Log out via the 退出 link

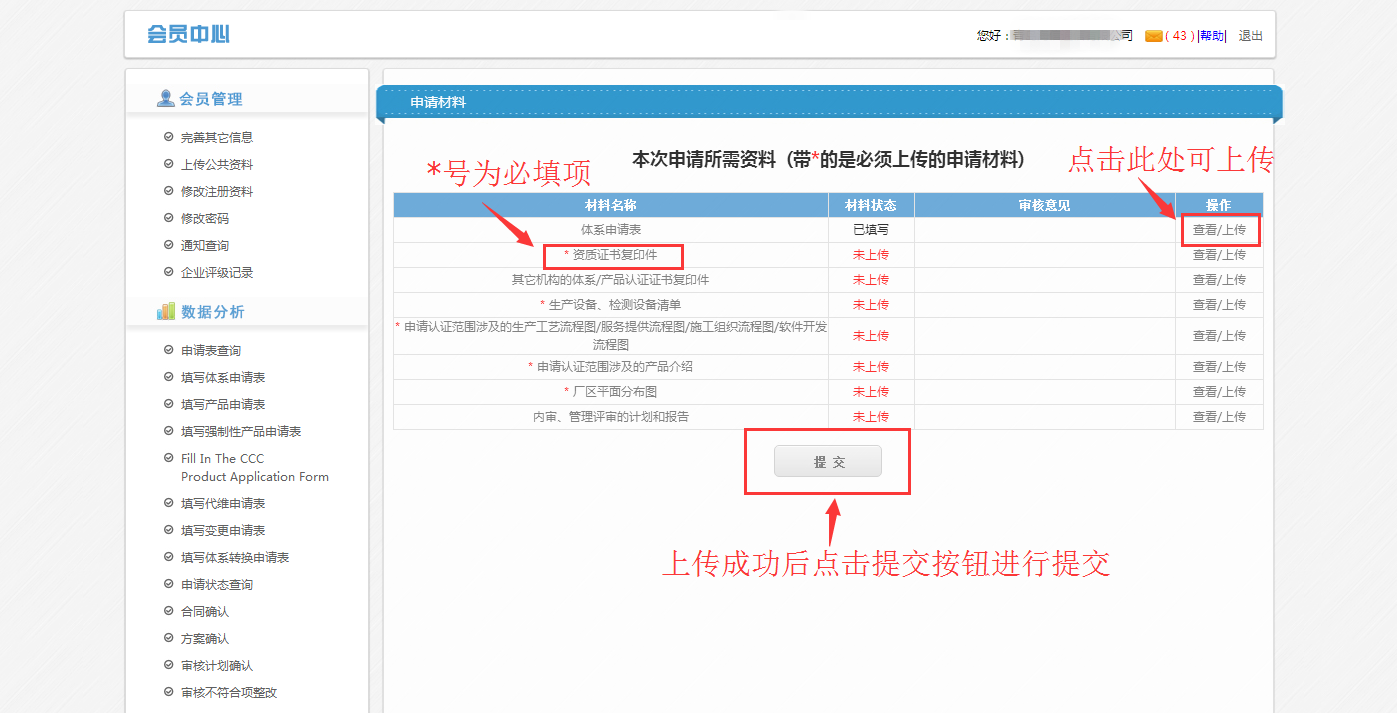(x=1250, y=36)
